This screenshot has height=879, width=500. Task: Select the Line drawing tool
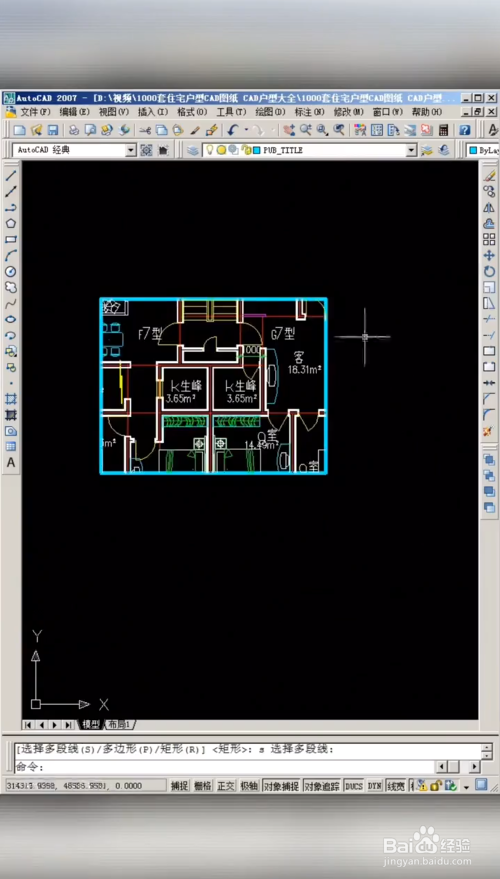[x=11, y=176]
